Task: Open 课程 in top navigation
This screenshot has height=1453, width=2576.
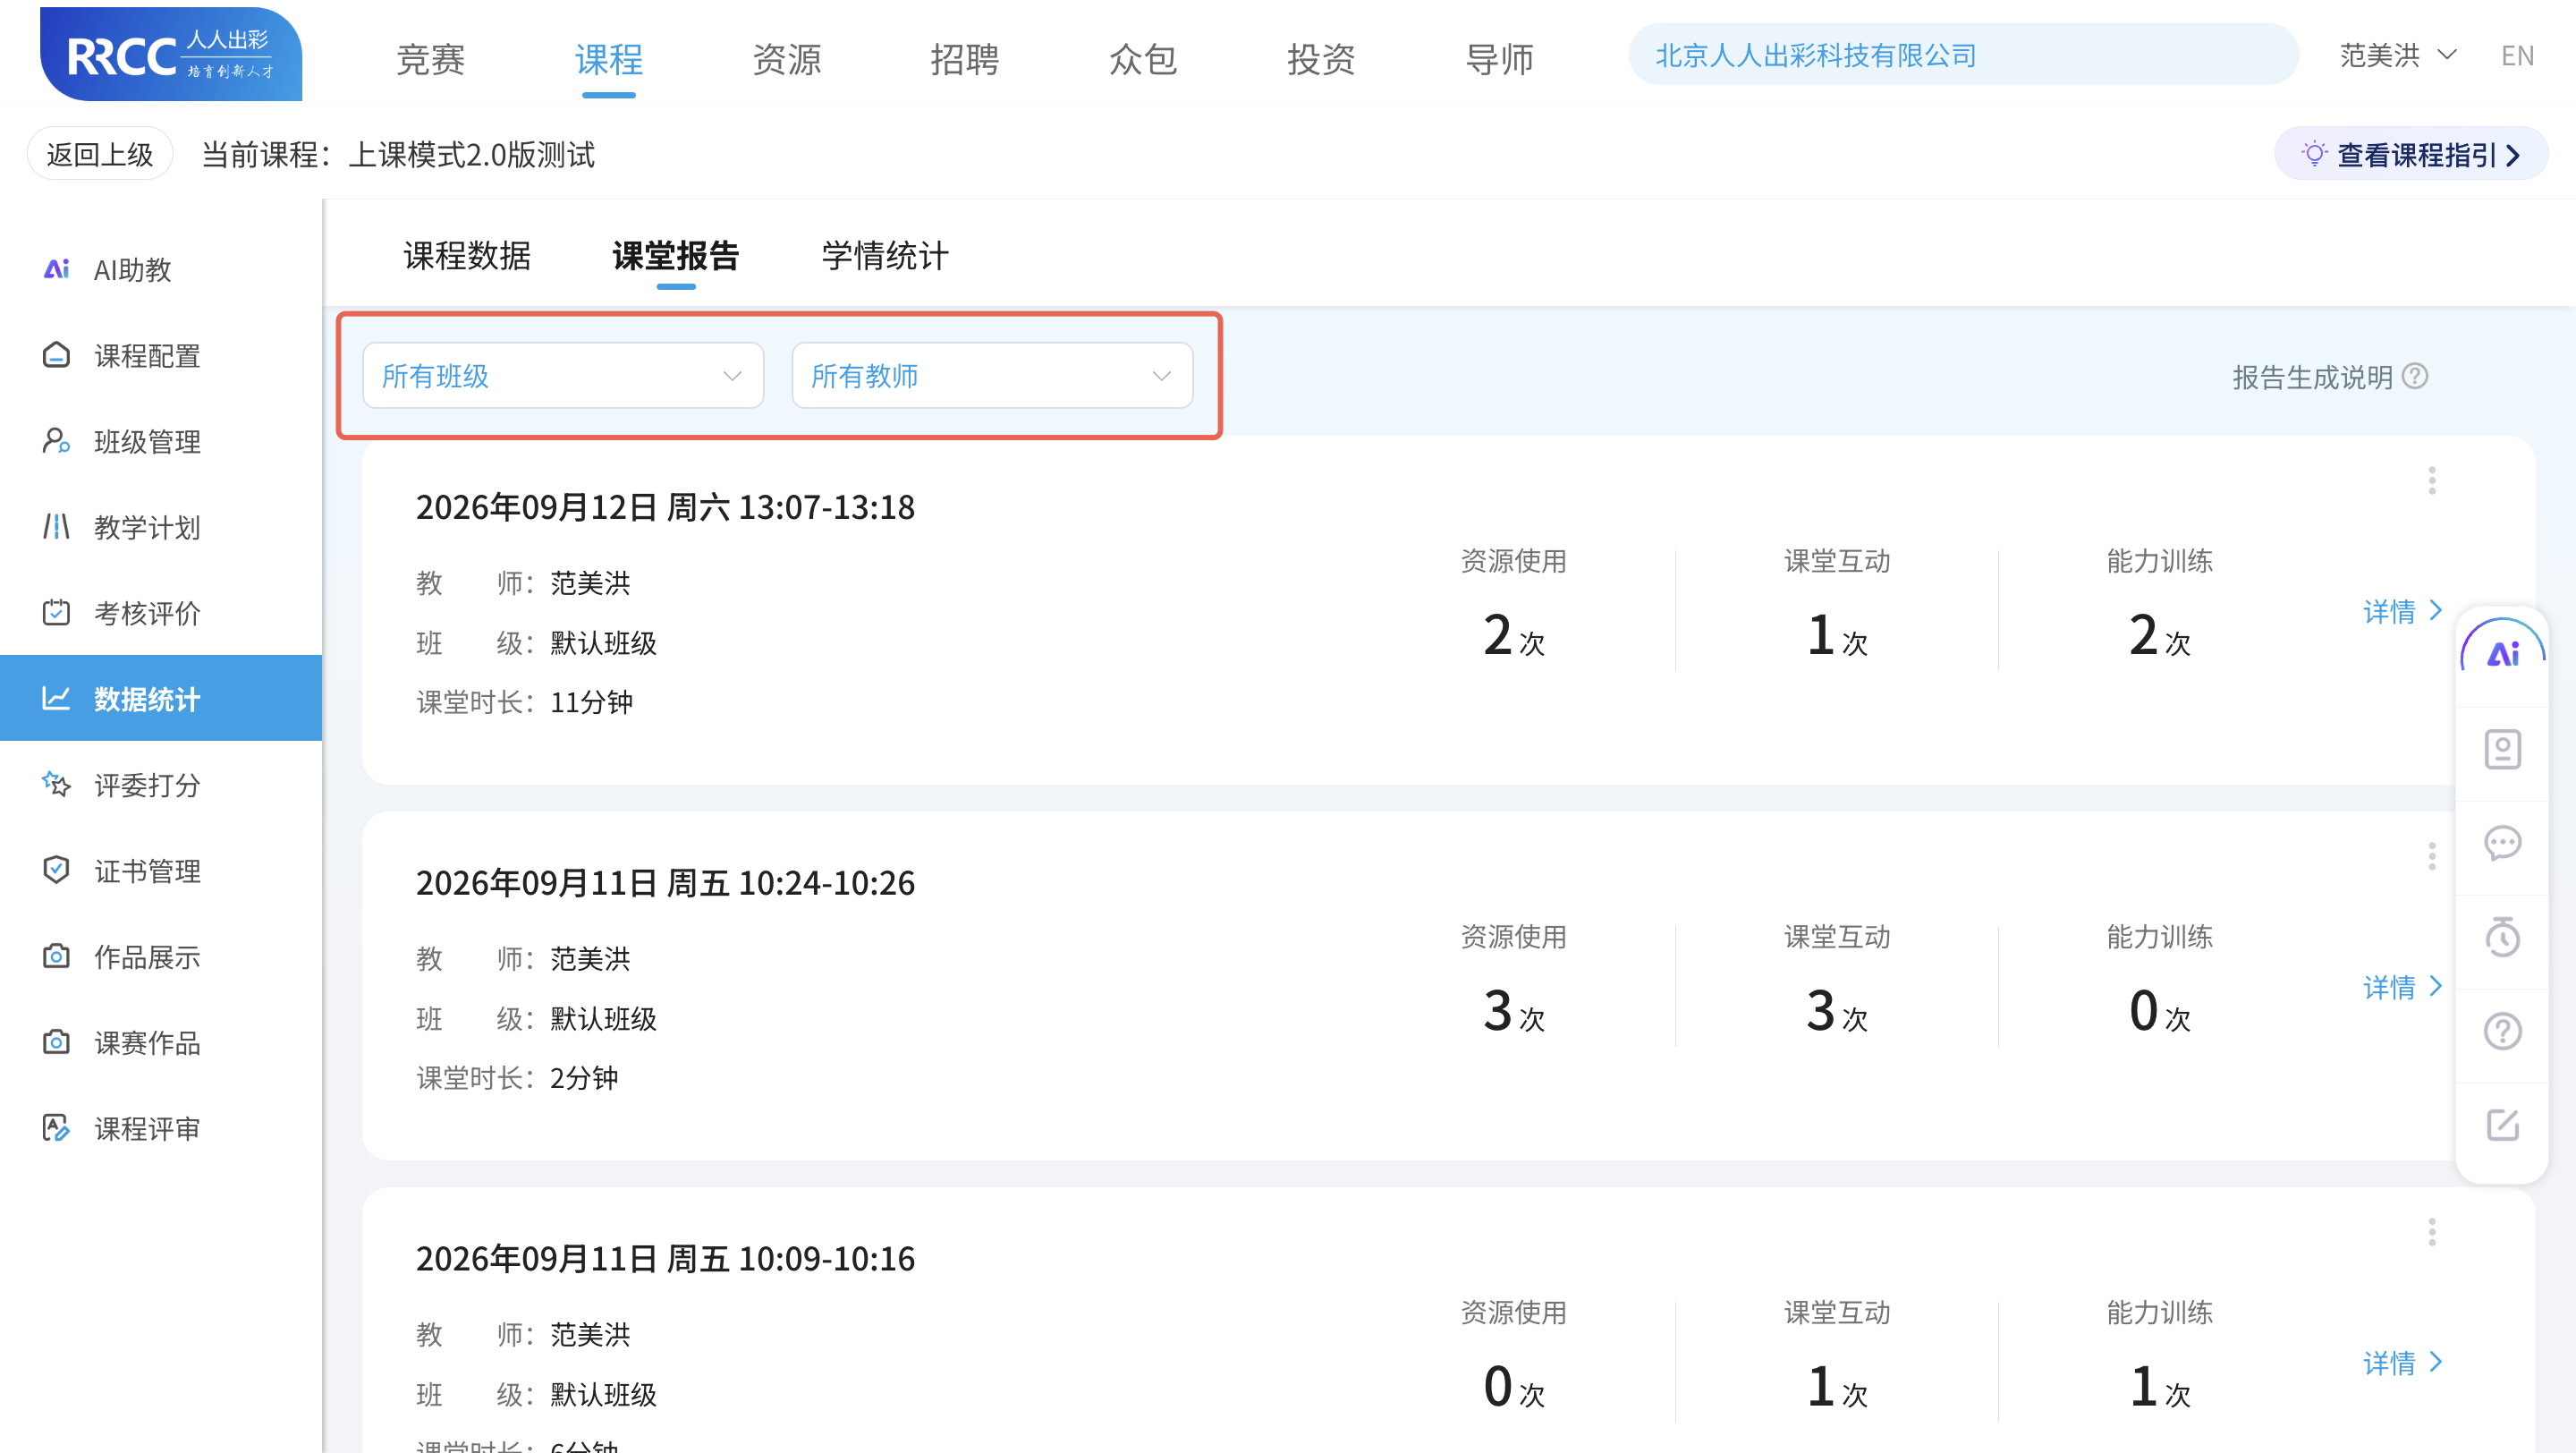Action: 609,59
